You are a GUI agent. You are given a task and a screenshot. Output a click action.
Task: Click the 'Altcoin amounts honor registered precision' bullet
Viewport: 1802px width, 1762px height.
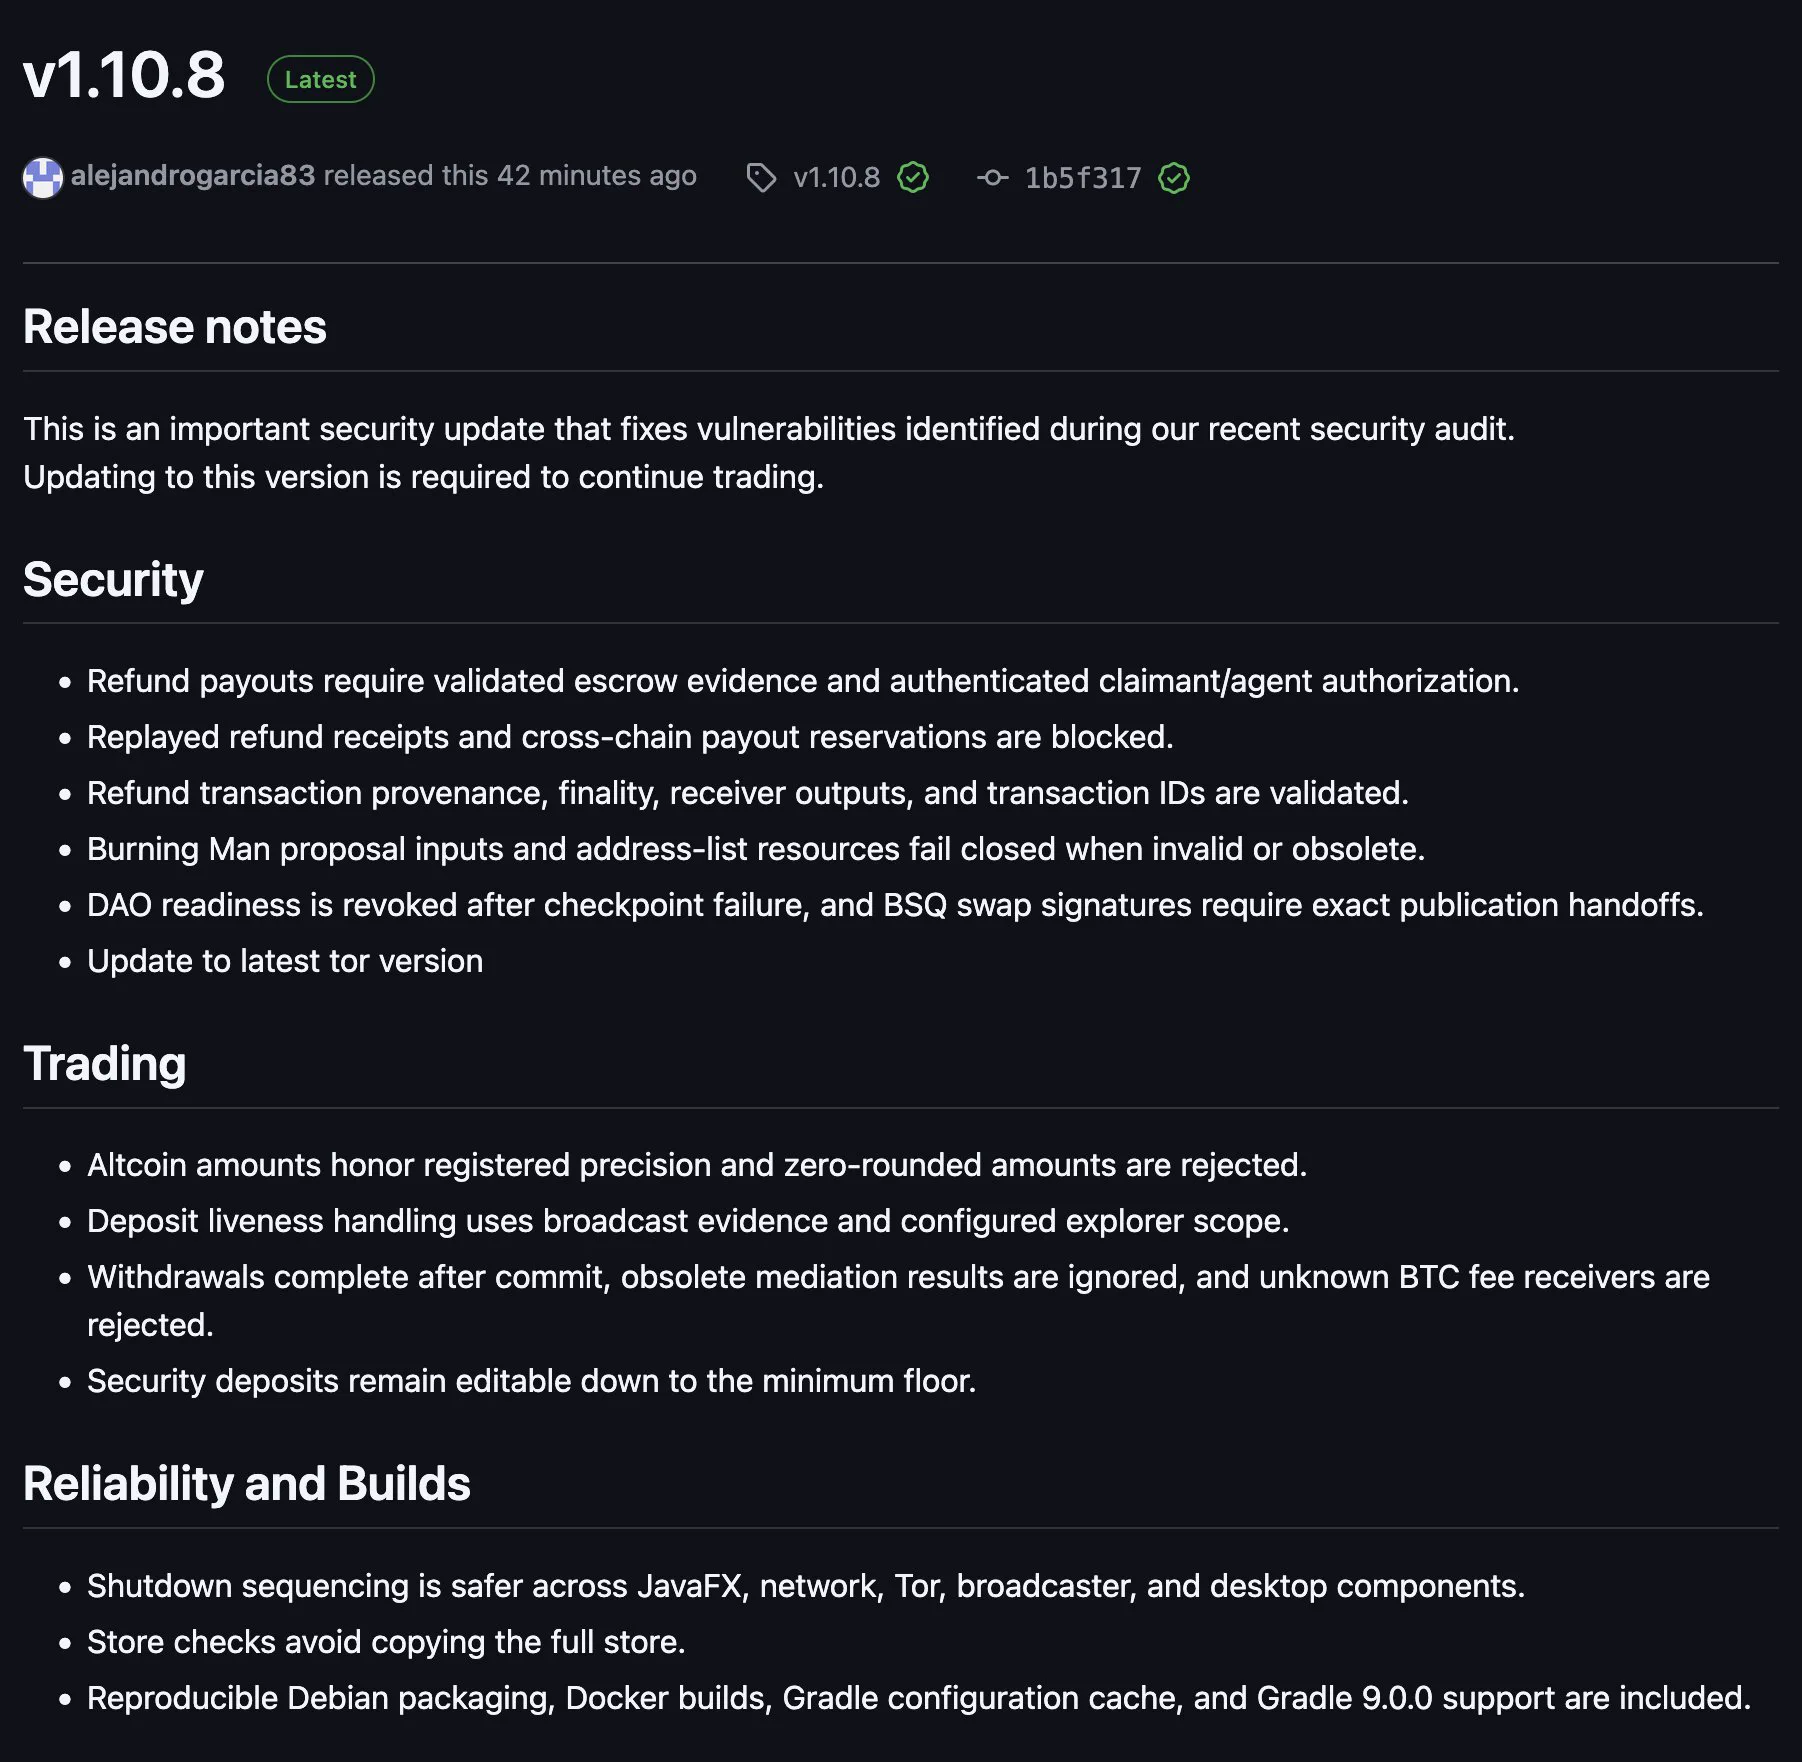[x=697, y=1165]
